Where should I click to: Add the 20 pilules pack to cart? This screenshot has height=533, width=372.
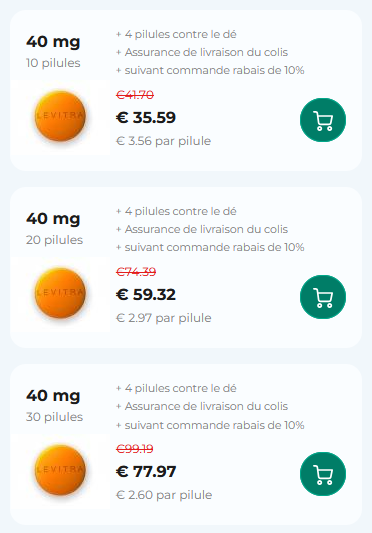coord(323,297)
